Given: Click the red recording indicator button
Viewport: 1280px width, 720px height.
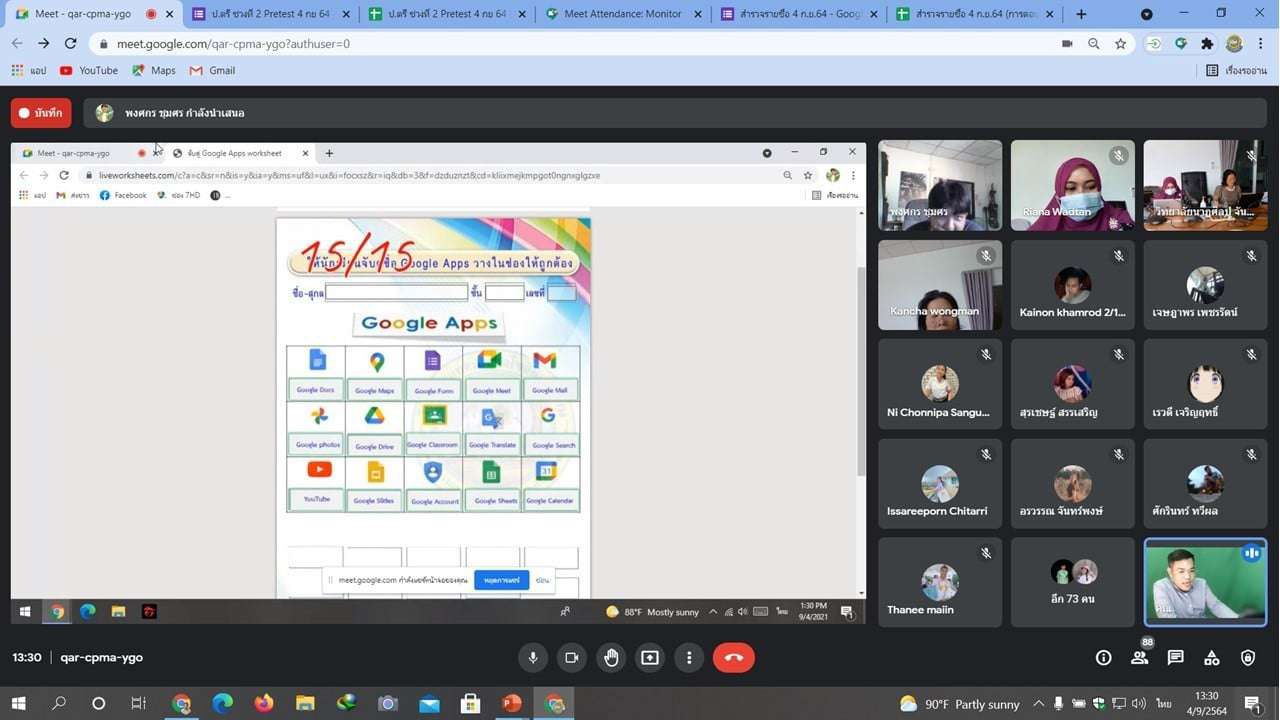Looking at the screenshot, I should 41,113.
